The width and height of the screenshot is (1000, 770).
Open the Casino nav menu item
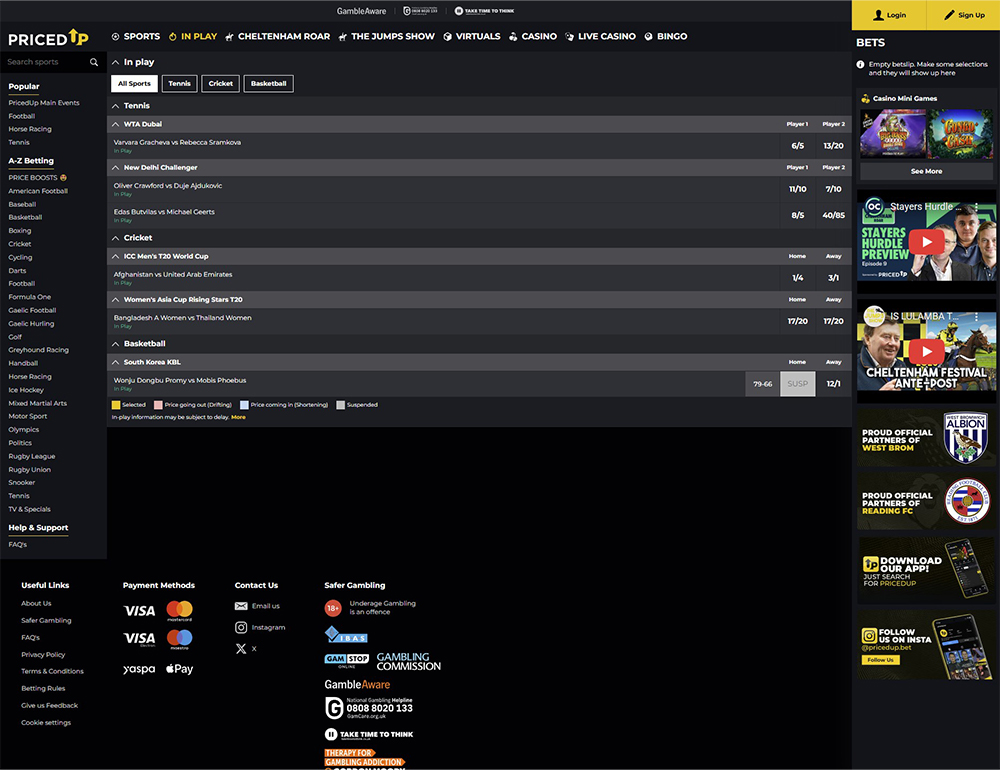click(532, 36)
